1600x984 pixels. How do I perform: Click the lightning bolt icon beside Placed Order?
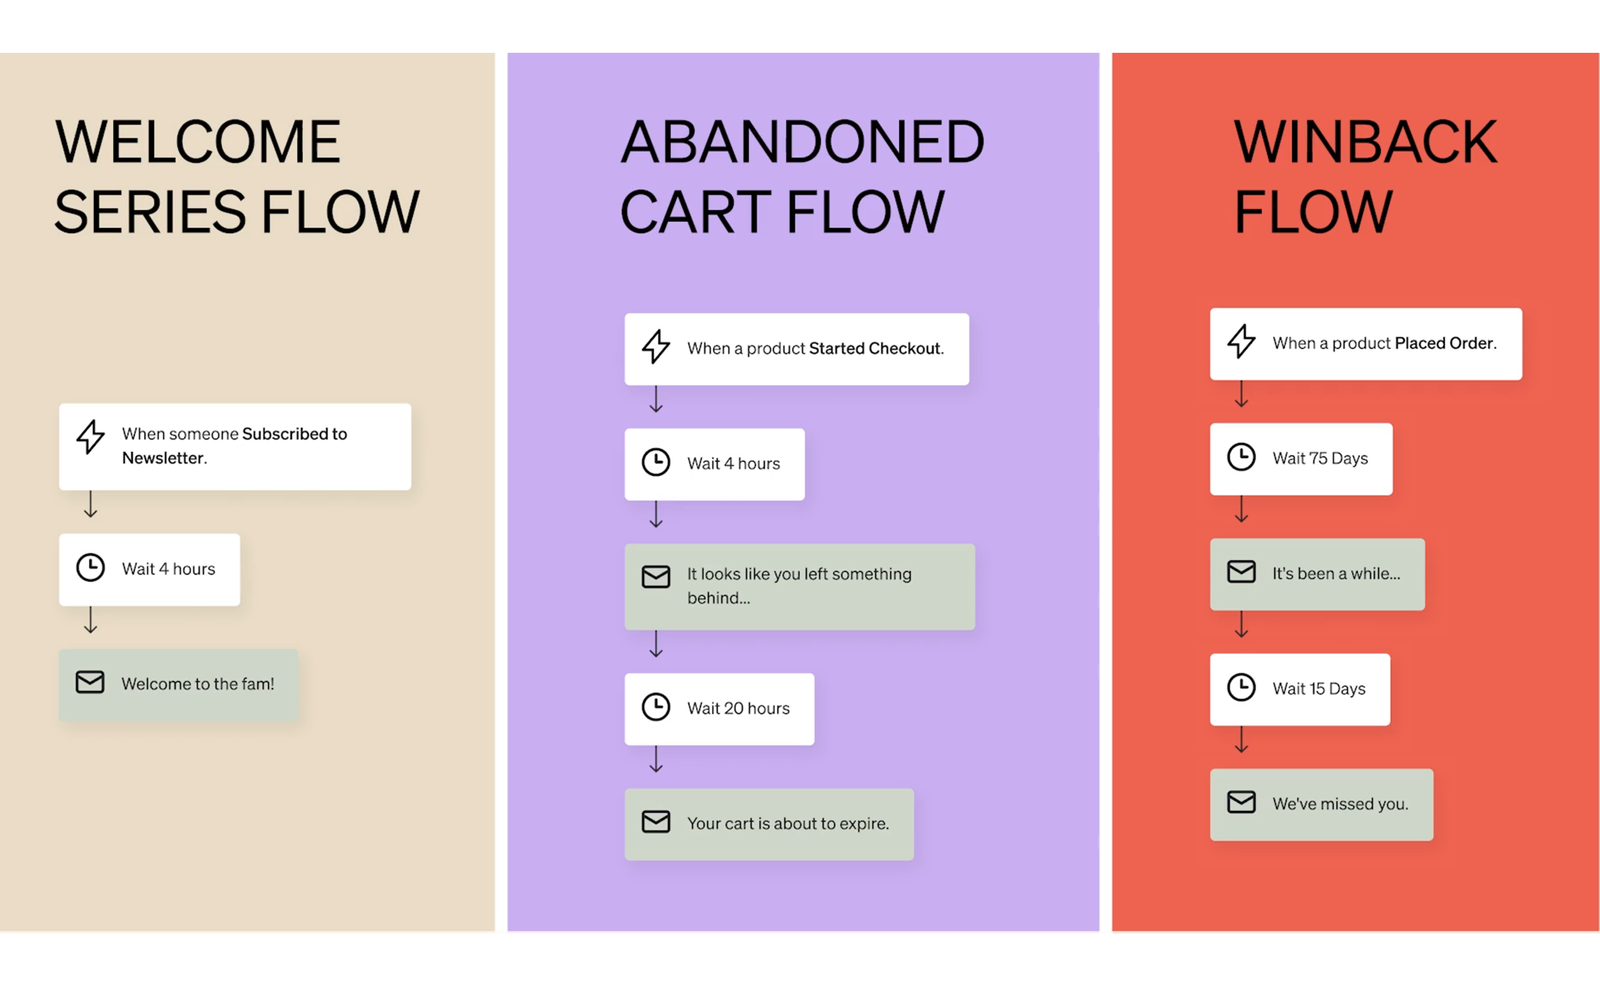(x=1241, y=342)
